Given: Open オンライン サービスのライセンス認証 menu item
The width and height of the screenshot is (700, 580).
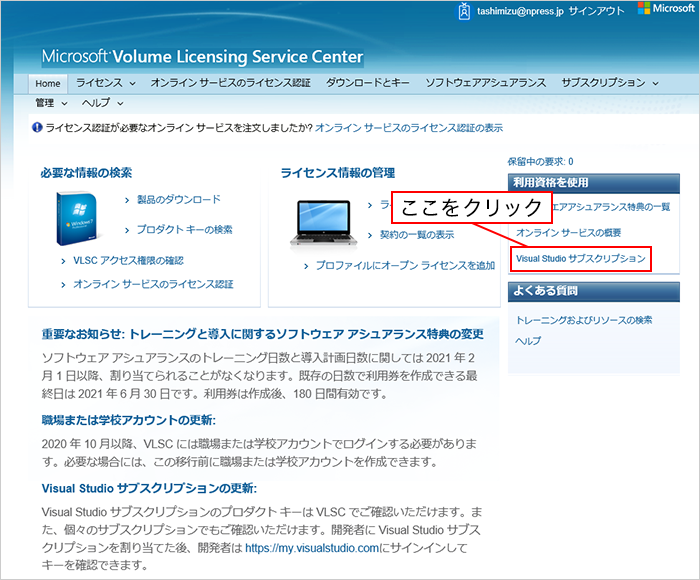Looking at the screenshot, I should [230, 83].
